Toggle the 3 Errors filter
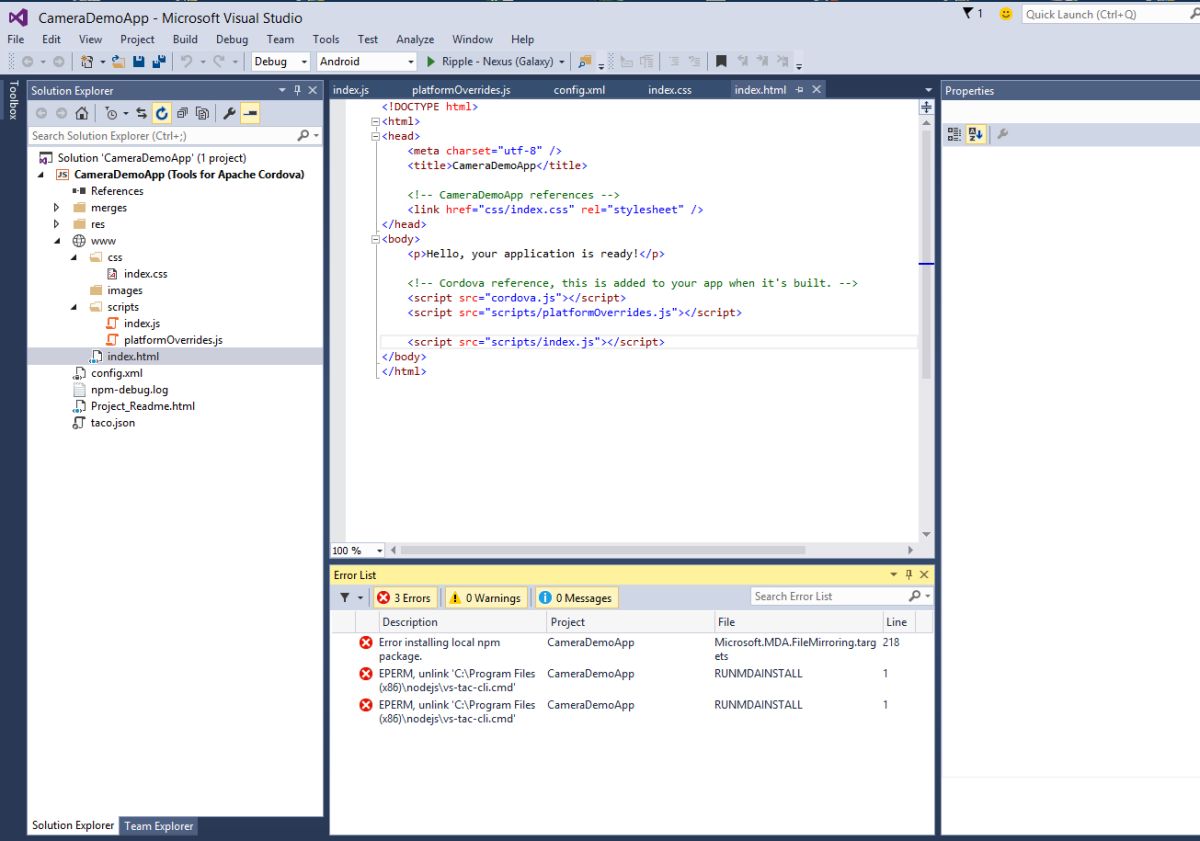The width and height of the screenshot is (1200, 841). tap(403, 598)
